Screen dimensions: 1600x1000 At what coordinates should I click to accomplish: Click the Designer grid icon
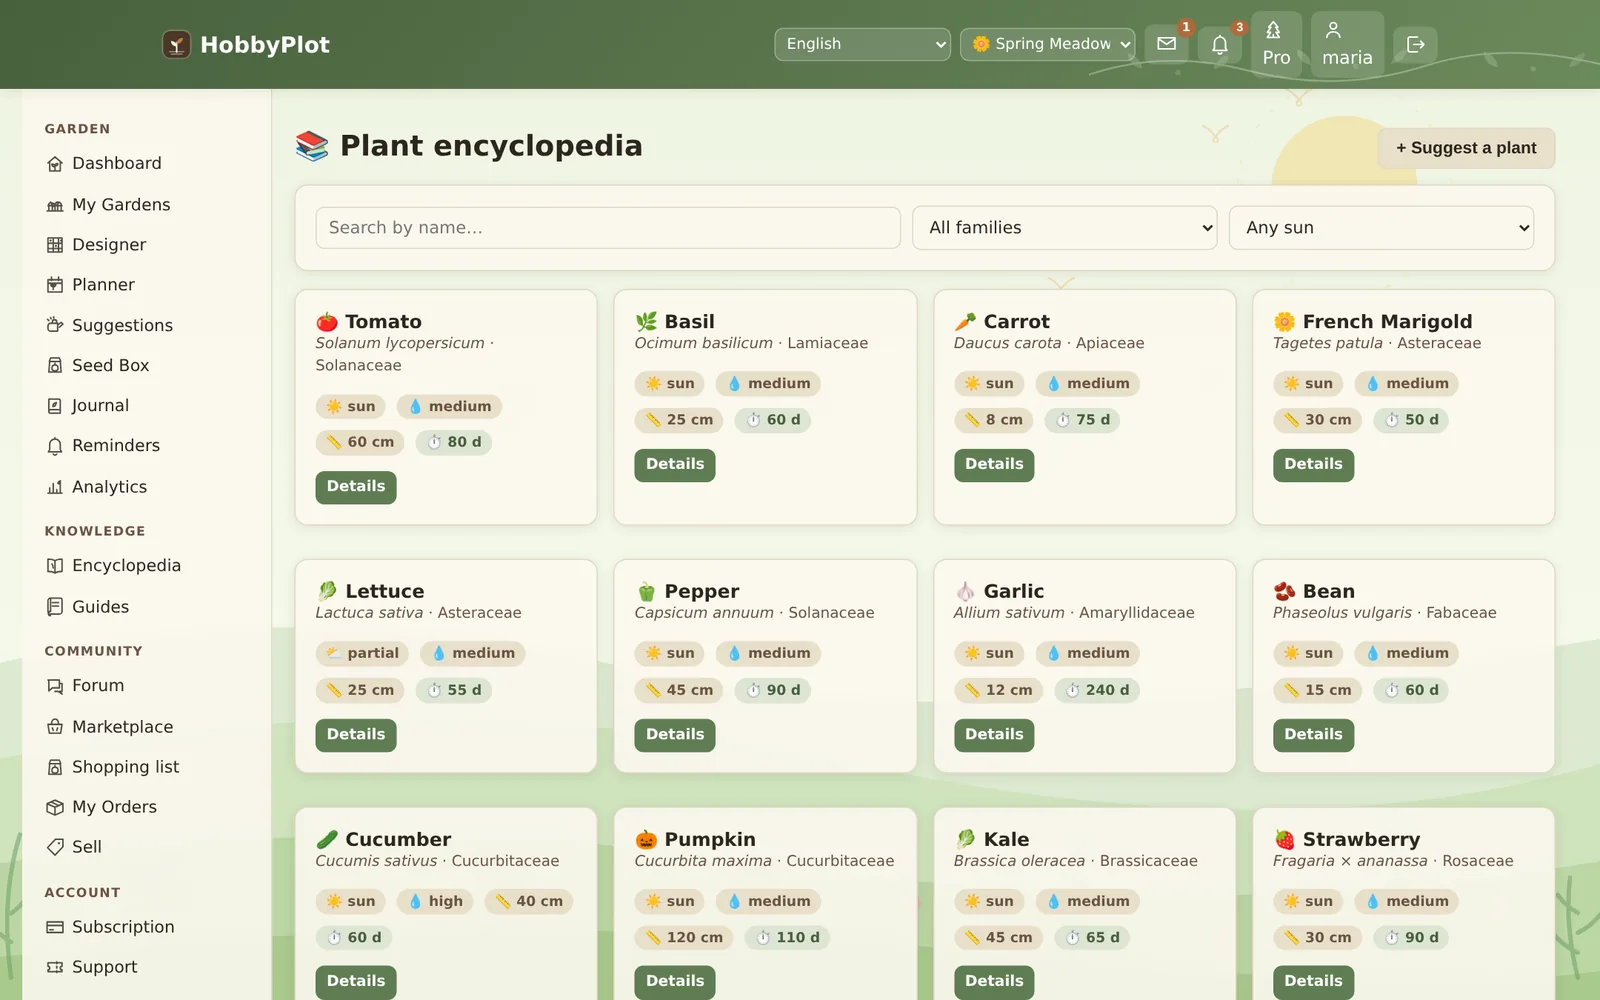pyautogui.click(x=55, y=245)
